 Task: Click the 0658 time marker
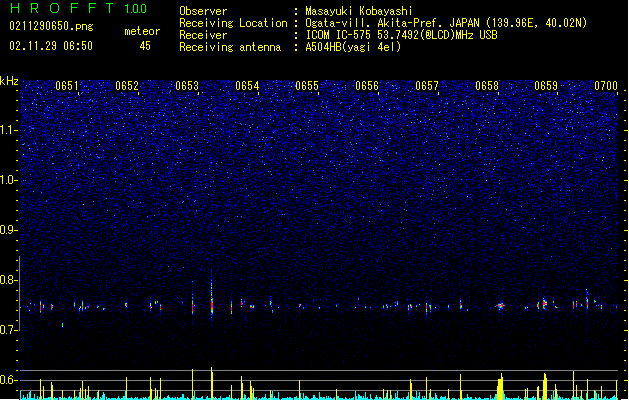click(487, 86)
